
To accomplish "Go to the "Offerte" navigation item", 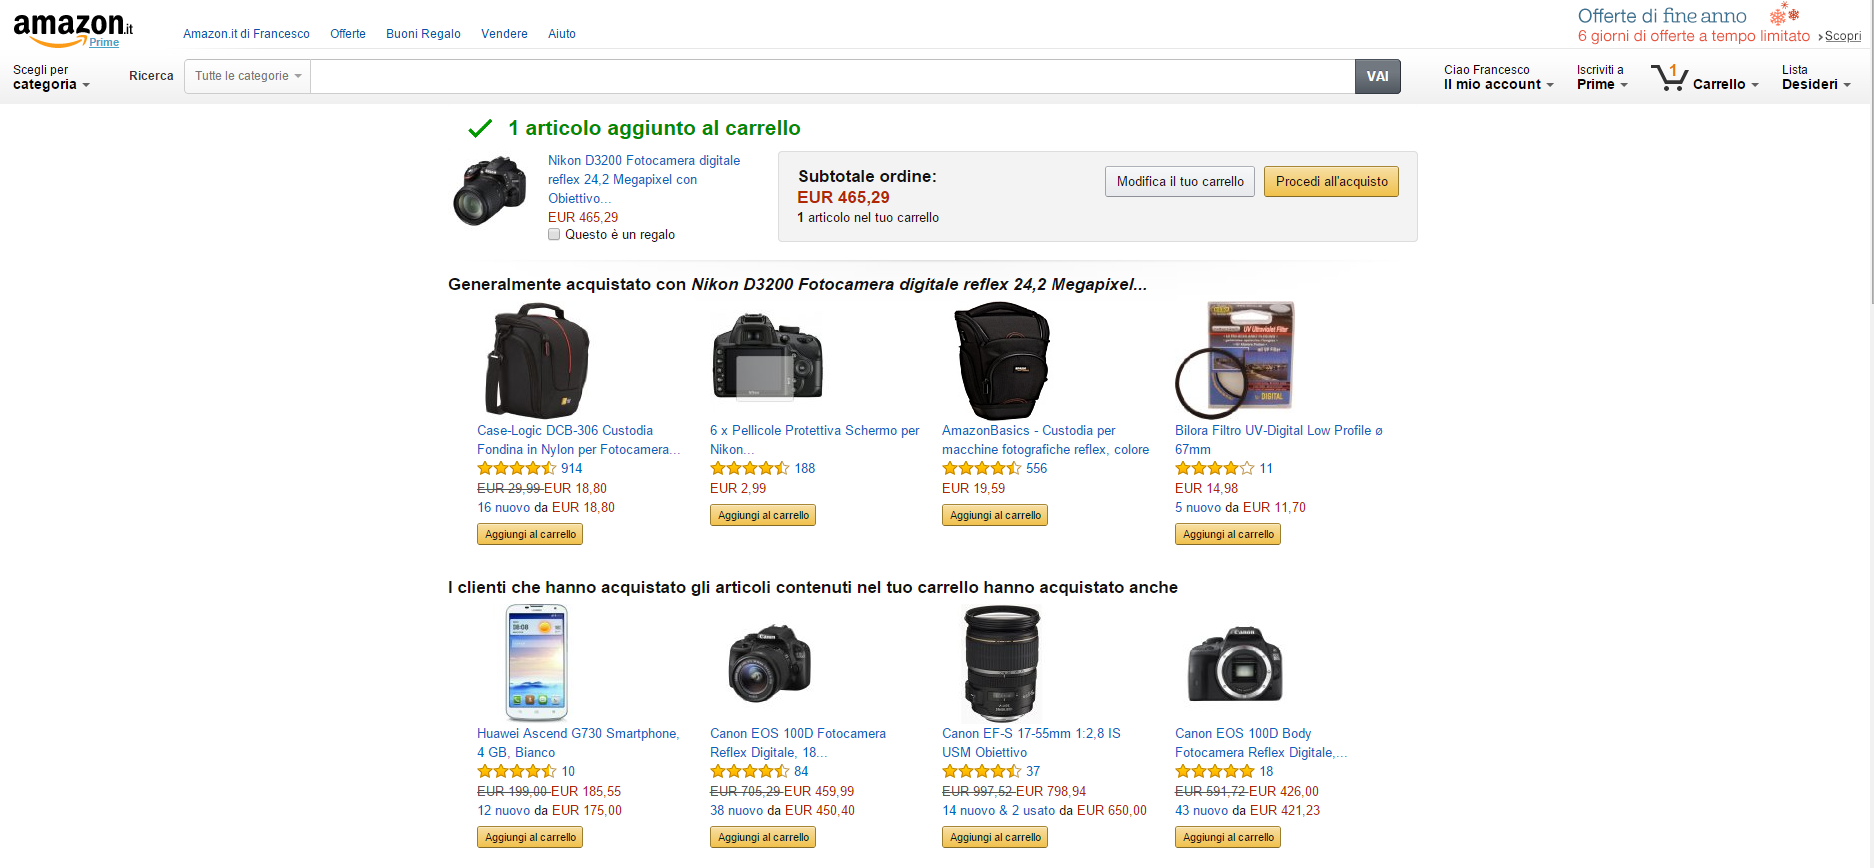I will (x=348, y=34).
